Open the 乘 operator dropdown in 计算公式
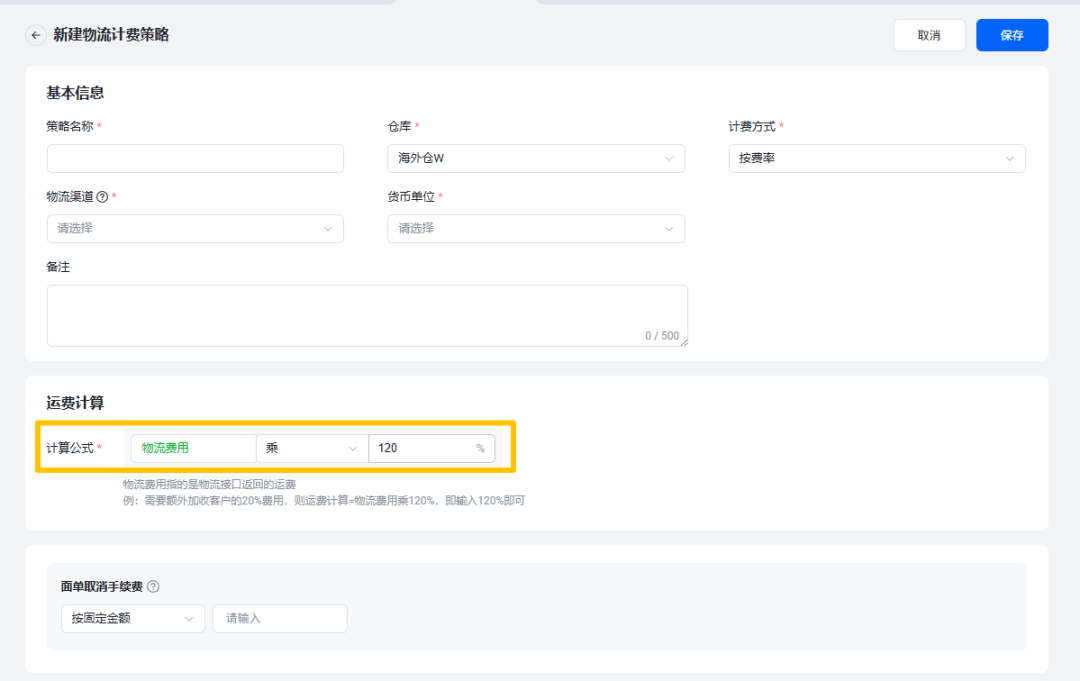 pyautogui.click(x=312, y=448)
